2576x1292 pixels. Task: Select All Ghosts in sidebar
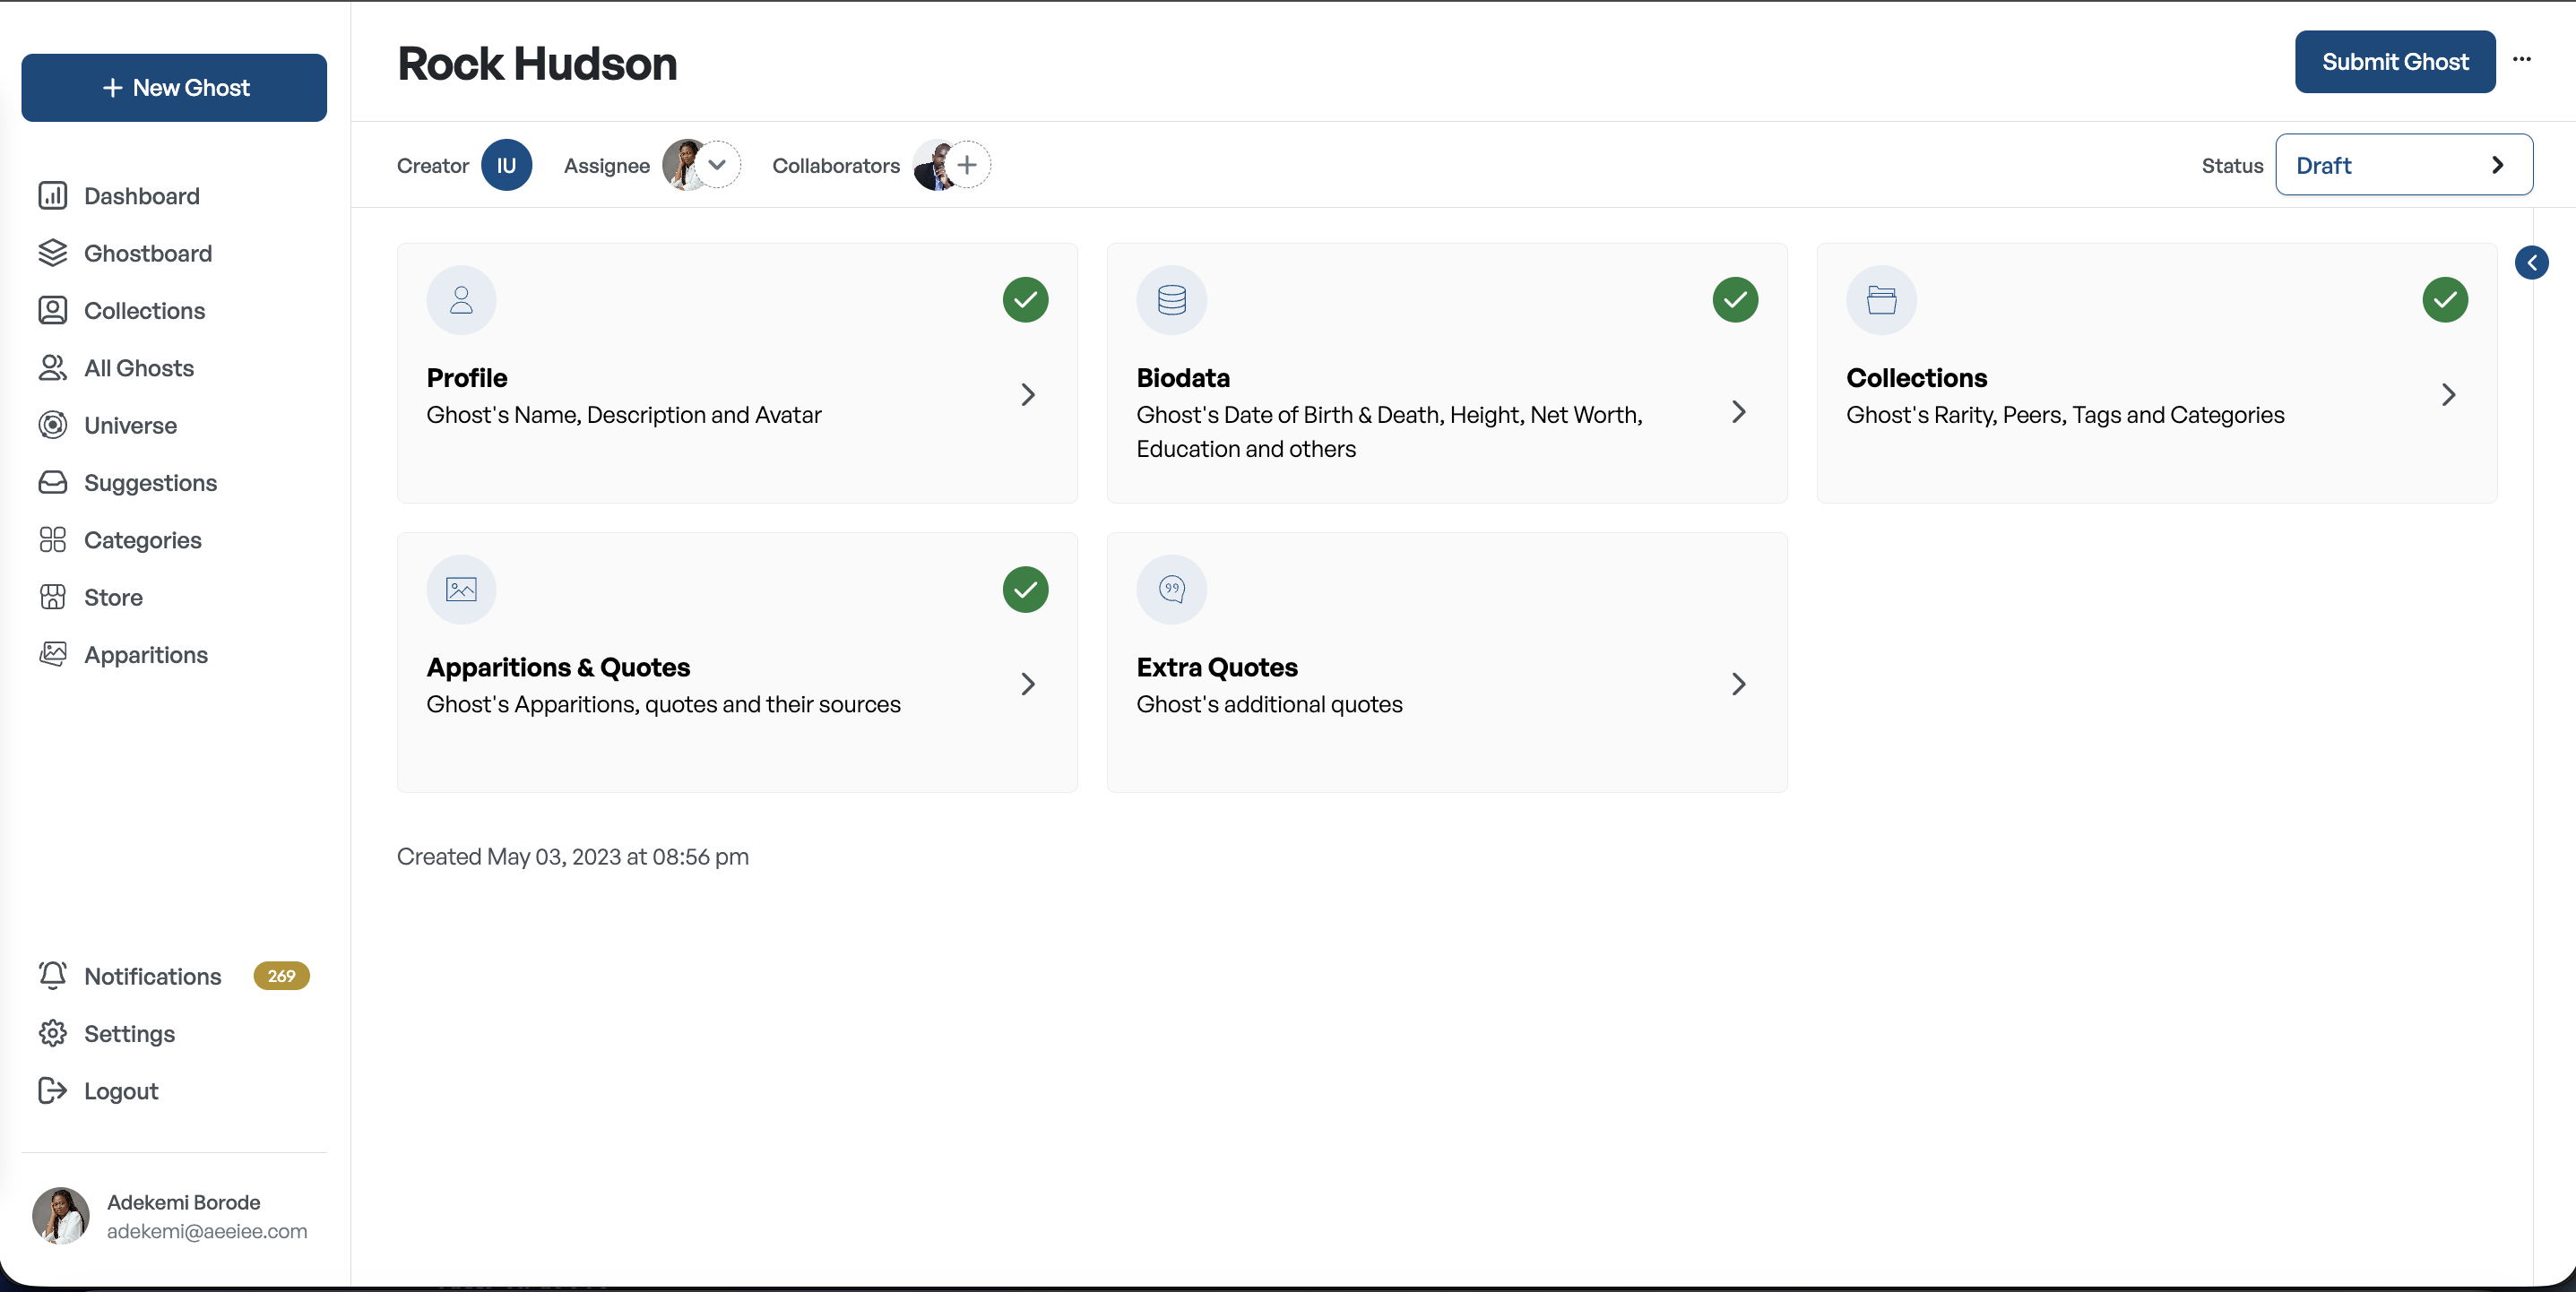[x=139, y=368]
